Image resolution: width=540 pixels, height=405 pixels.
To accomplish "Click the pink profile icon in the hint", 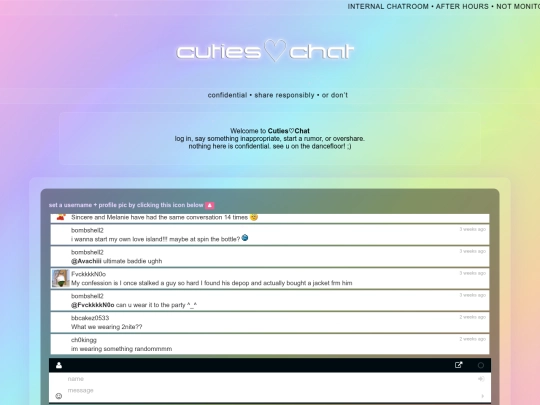I will click(x=210, y=205).
